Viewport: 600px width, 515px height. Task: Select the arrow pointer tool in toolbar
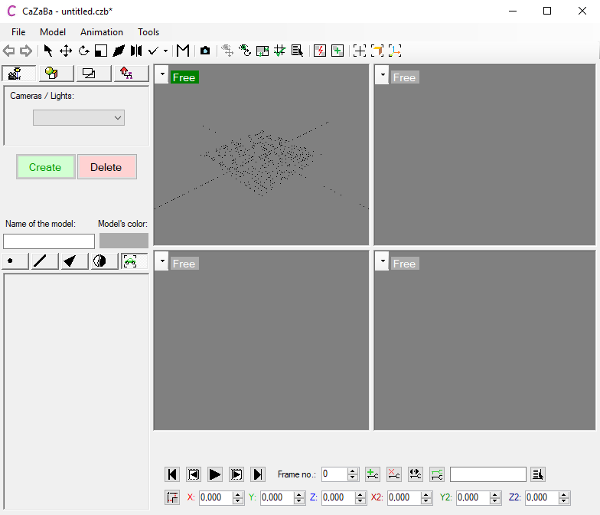tap(48, 50)
